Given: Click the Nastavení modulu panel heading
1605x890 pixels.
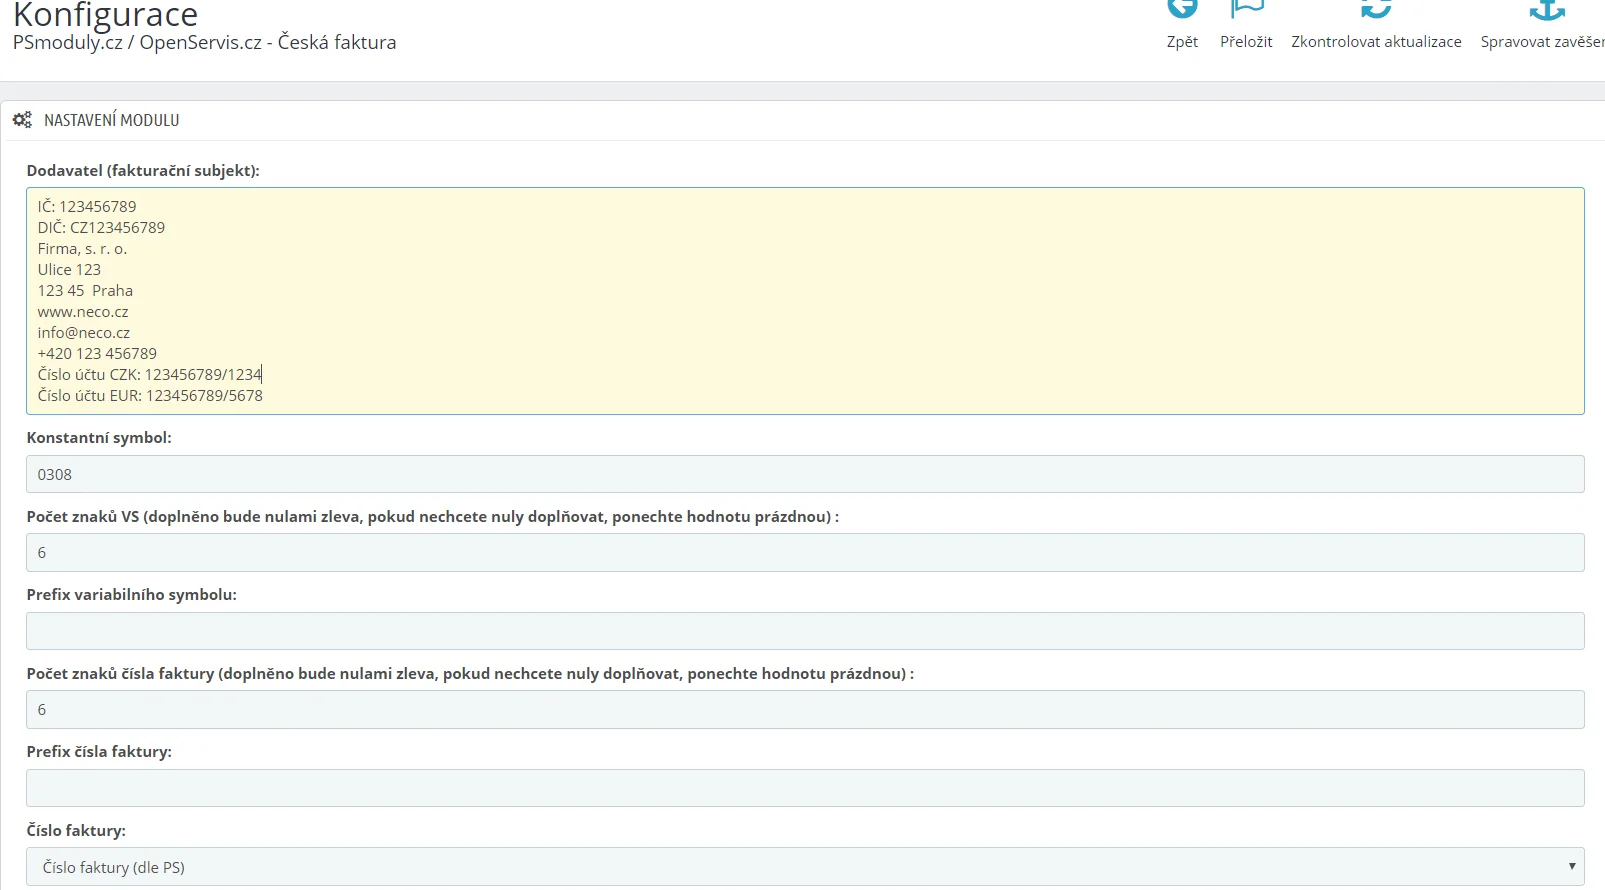Looking at the screenshot, I should [111, 120].
